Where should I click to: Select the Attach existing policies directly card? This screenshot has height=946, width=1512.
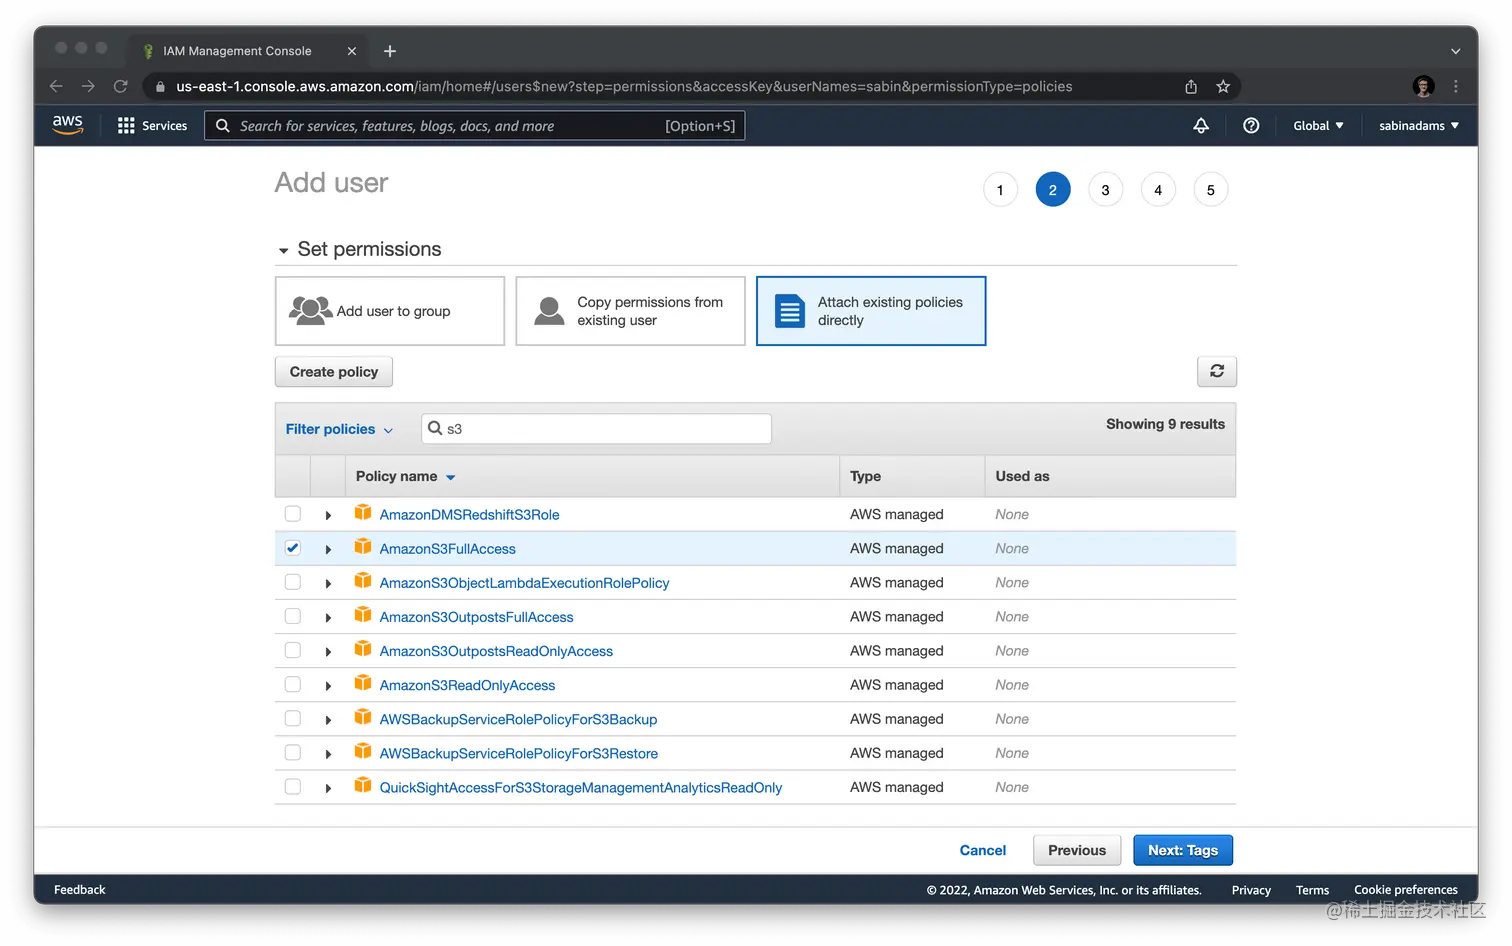(871, 310)
